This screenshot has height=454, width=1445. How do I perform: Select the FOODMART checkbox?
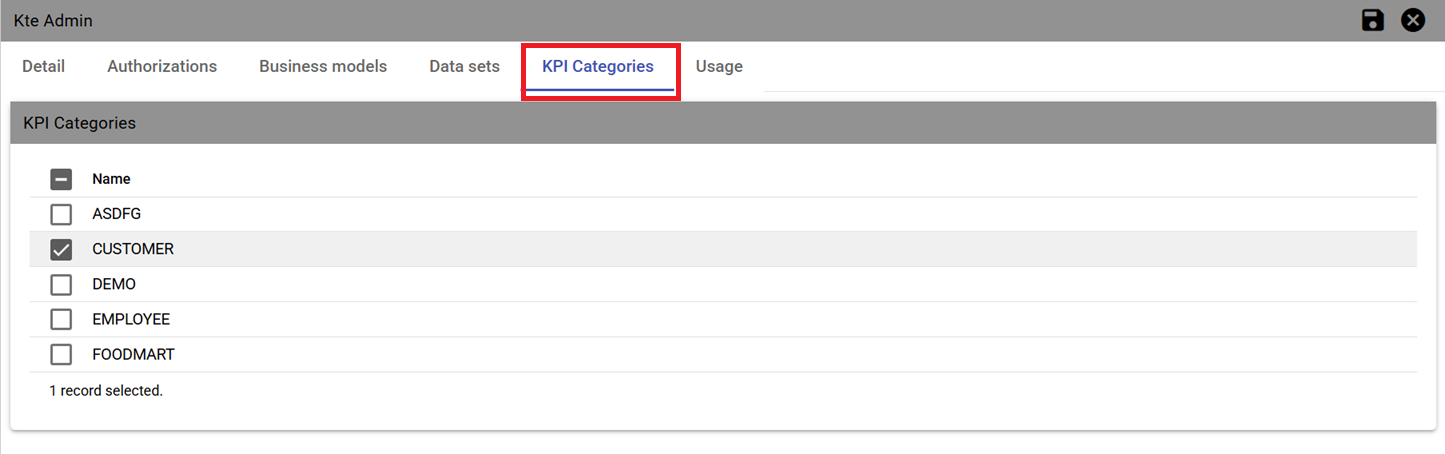61,354
